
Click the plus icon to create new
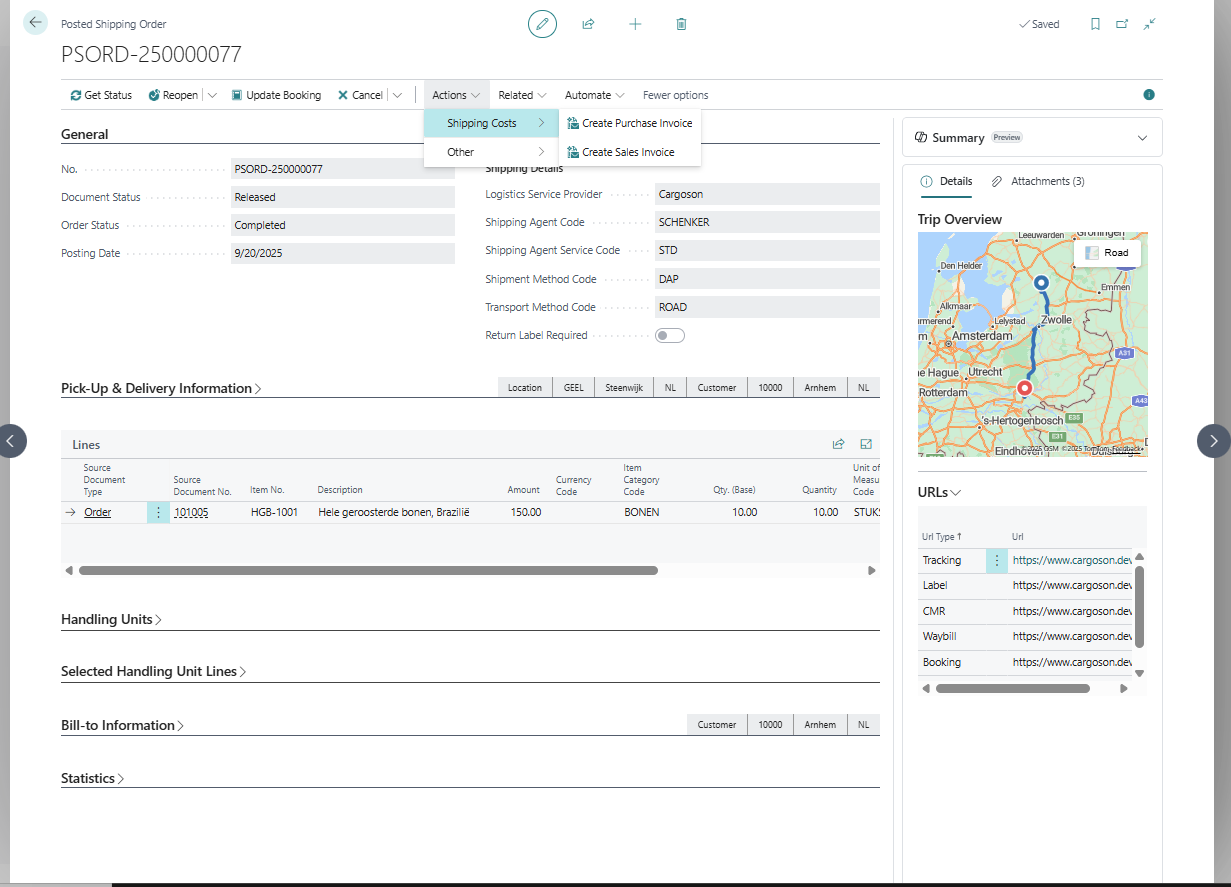[635, 24]
